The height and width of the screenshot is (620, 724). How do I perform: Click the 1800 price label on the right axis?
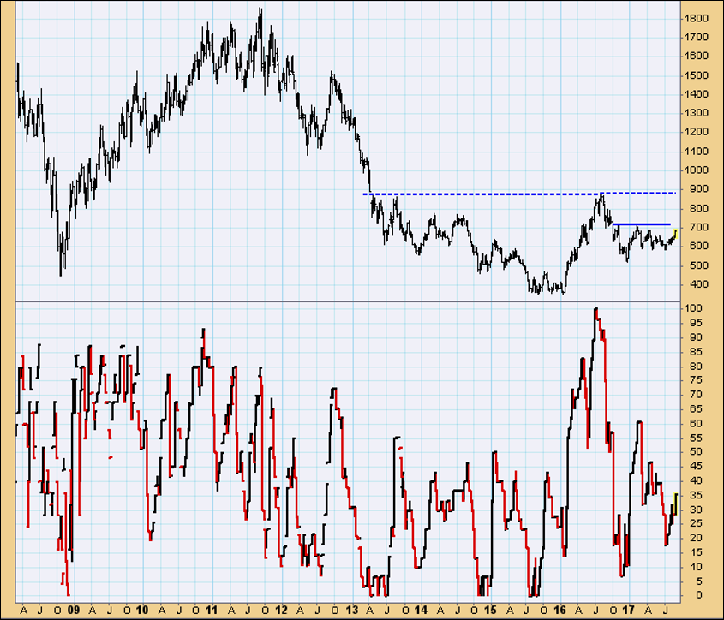click(697, 19)
